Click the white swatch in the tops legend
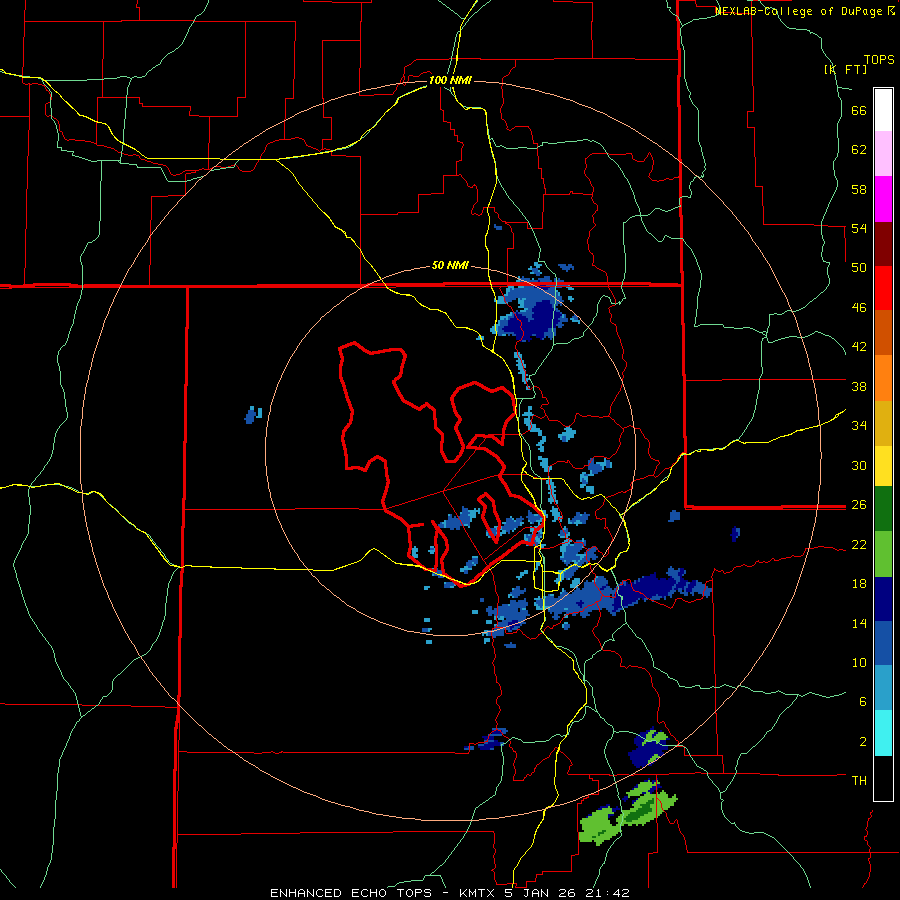900x900 pixels. 883,110
